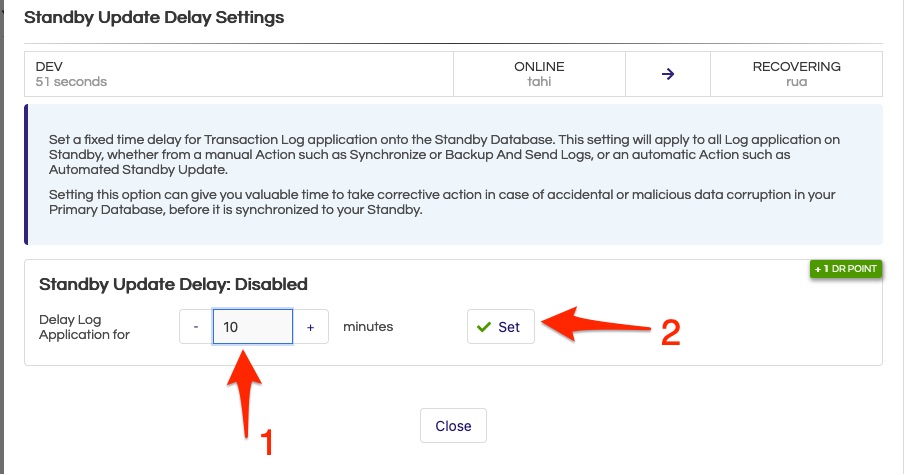Screen dimensions: 909x475
Task: Focus the delay minutes input showing 10
Action: [253, 327]
